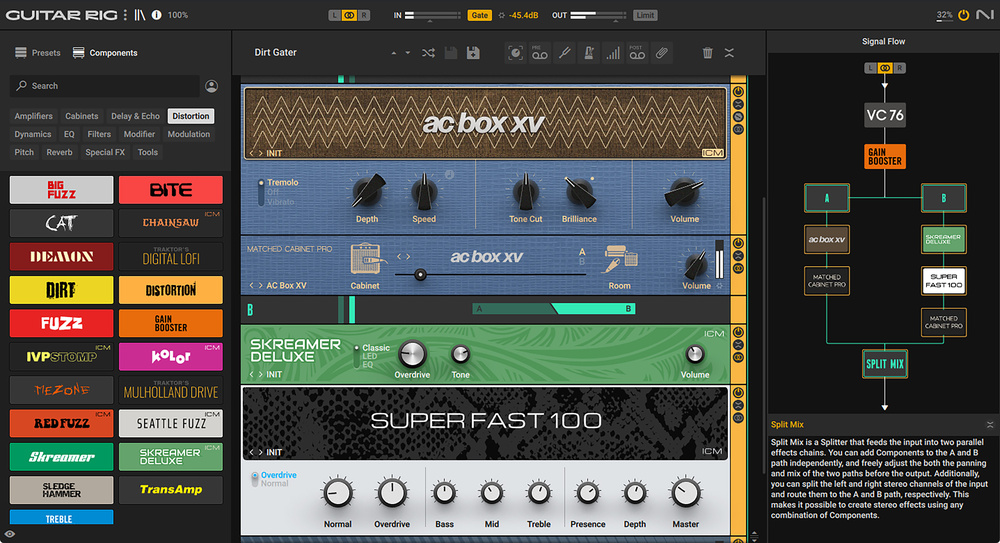Show the Pre tape deck
Screen dimensions: 1000x543
tap(540, 53)
